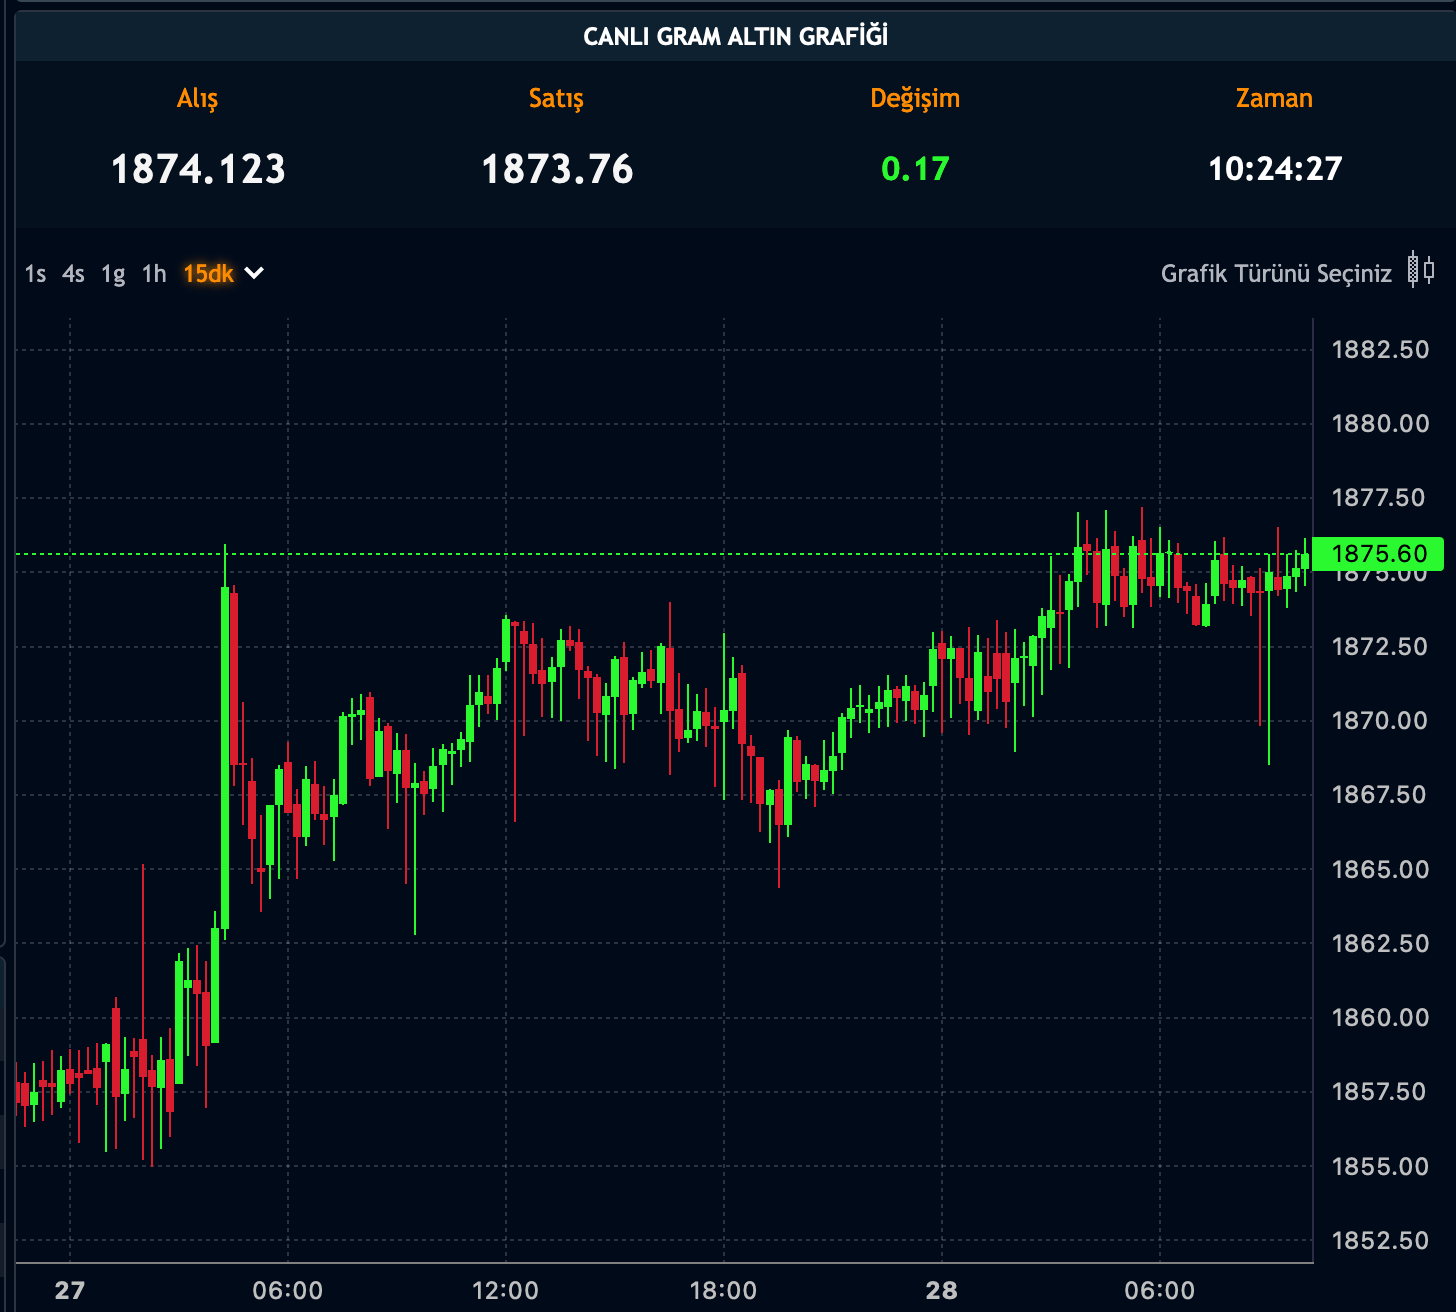Click the 1860.00 price axis label

pyautogui.click(x=1380, y=1018)
